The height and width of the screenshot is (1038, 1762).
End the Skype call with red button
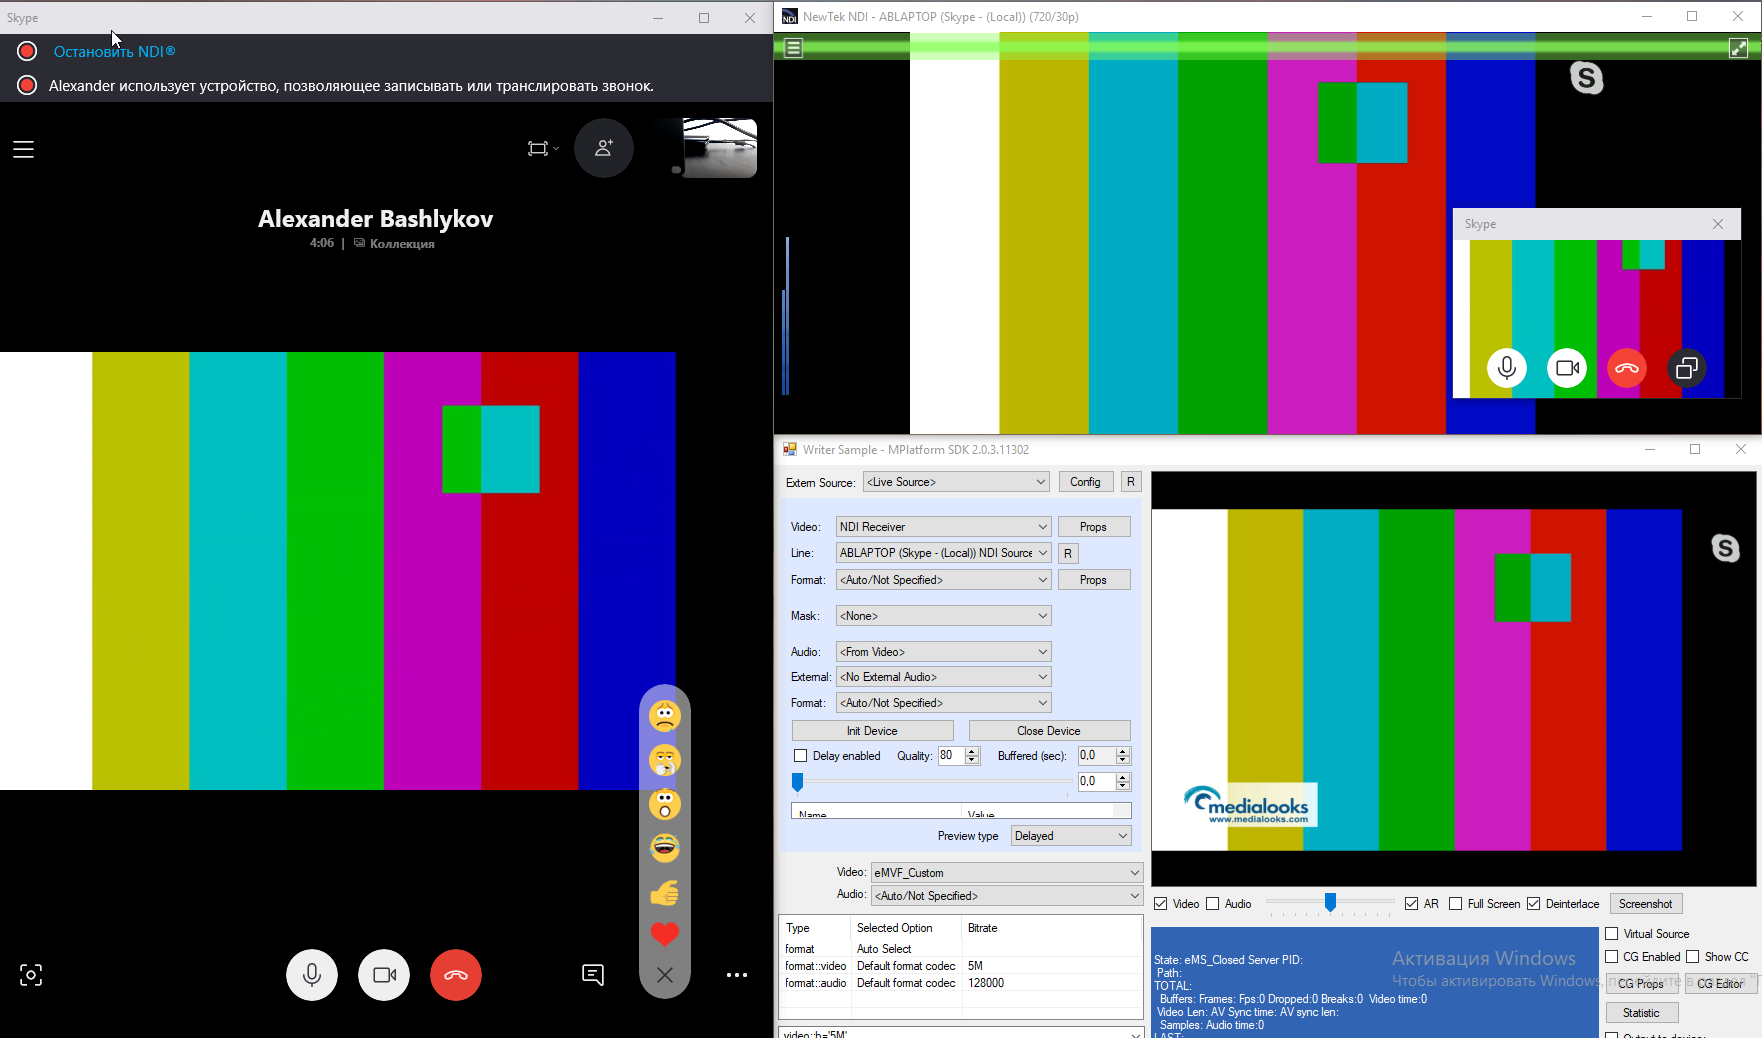click(x=456, y=975)
